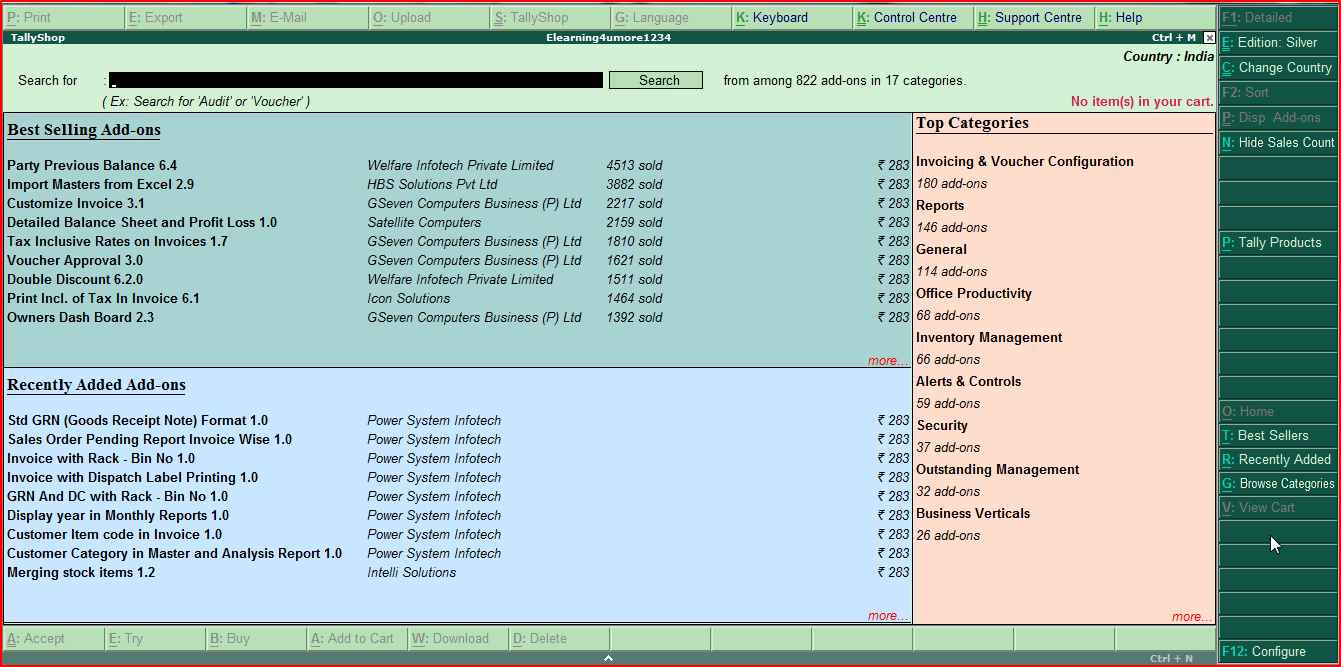Open the Keyboard menu
This screenshot has width=1341, height=667.
coord(776,17)
